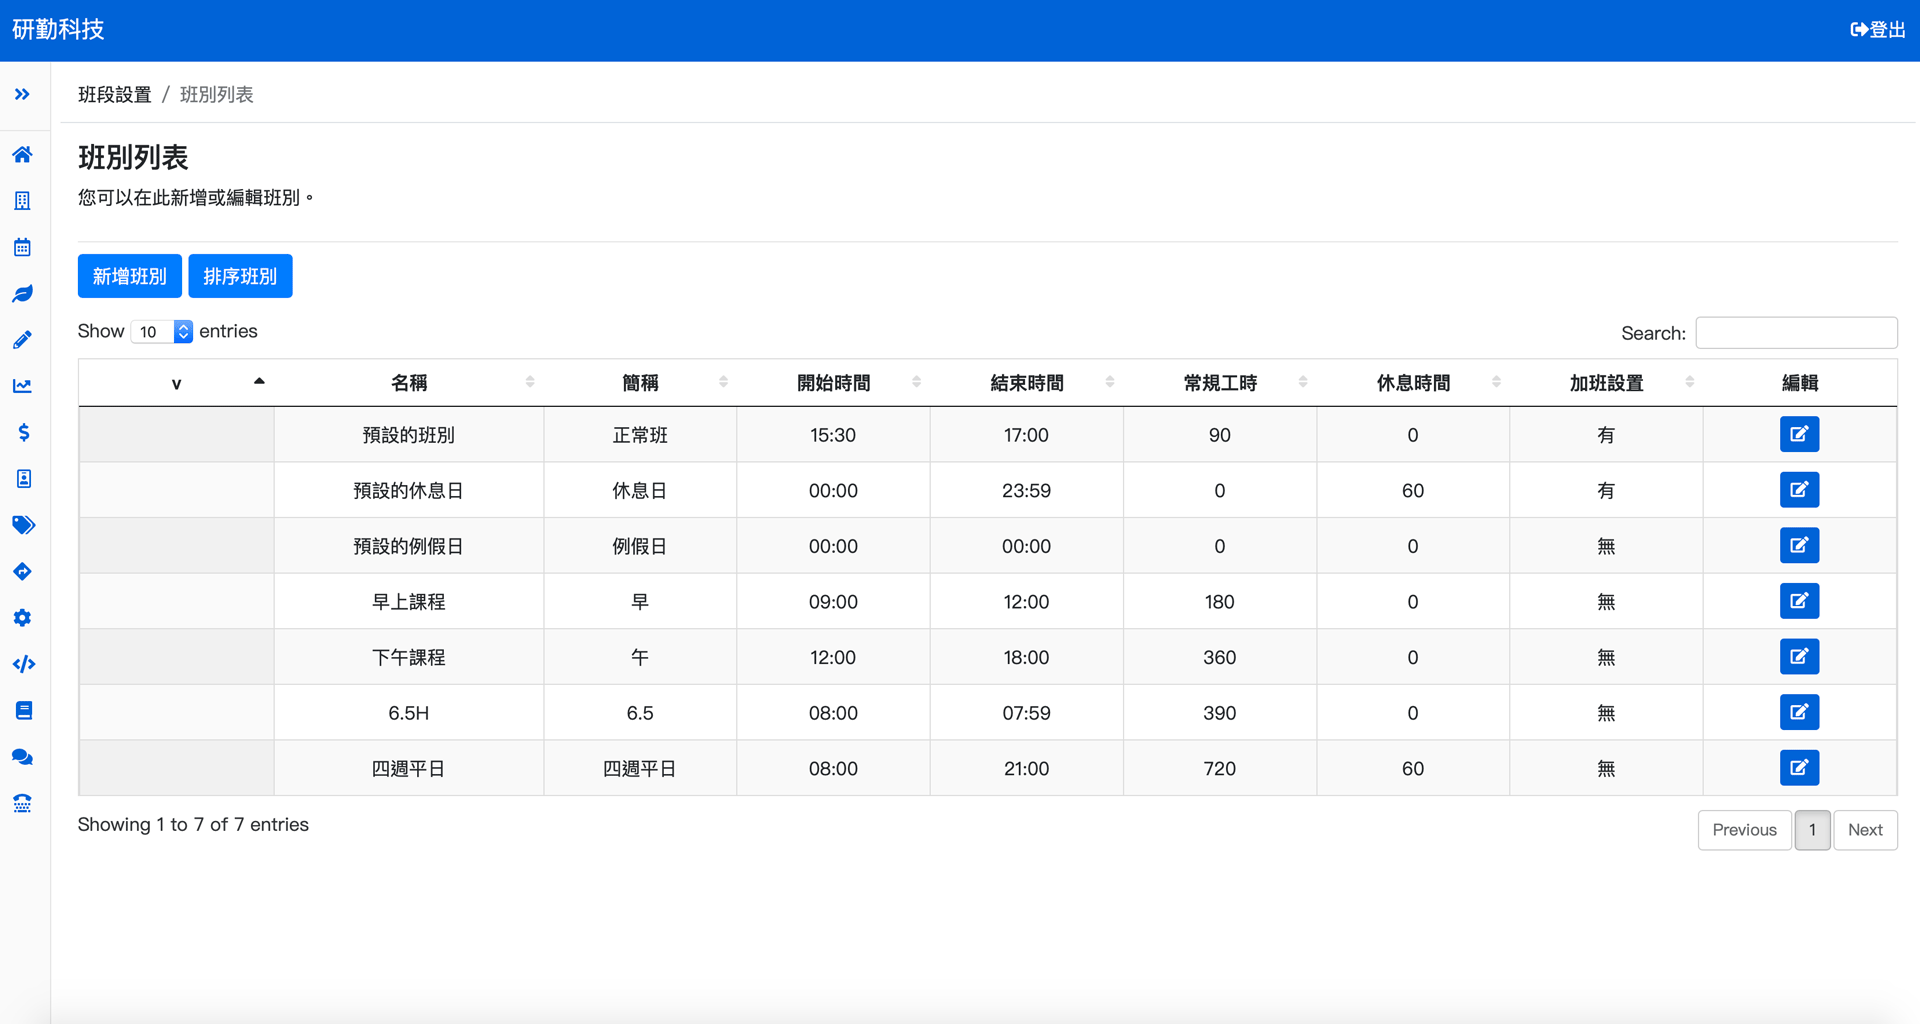Click the 登出 logout option

1877,29
